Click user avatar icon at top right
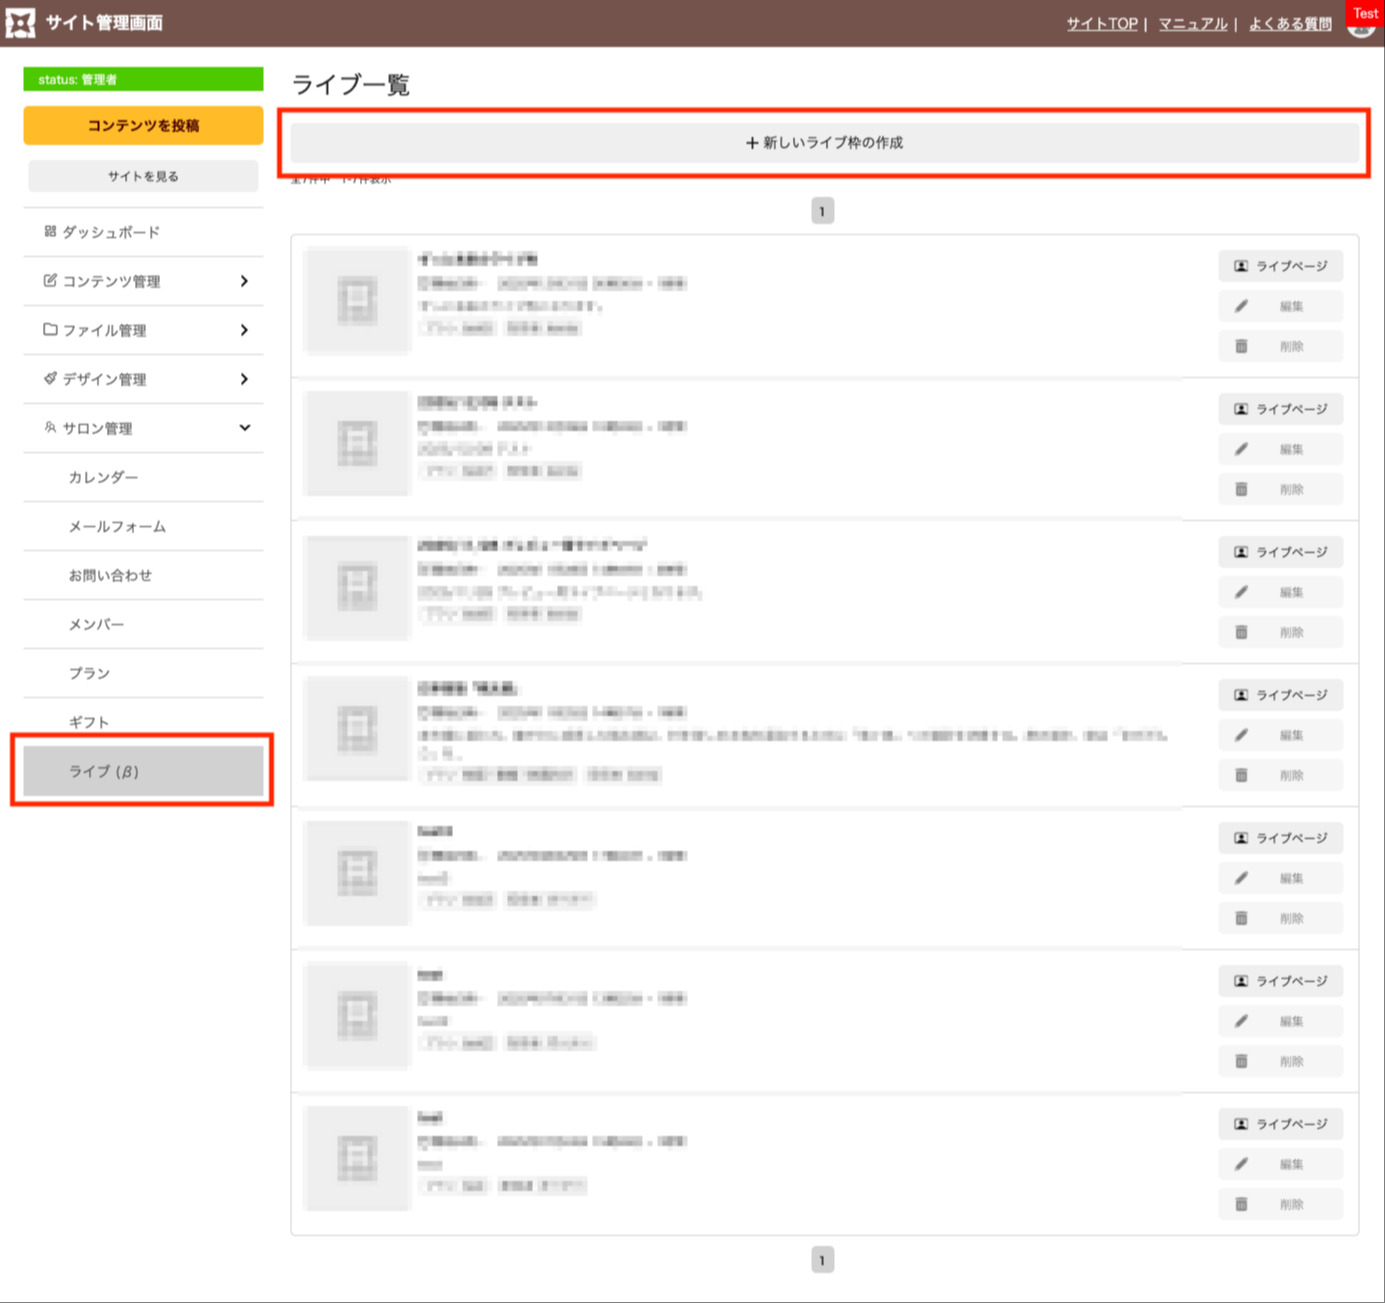 tap(1361, 27)
